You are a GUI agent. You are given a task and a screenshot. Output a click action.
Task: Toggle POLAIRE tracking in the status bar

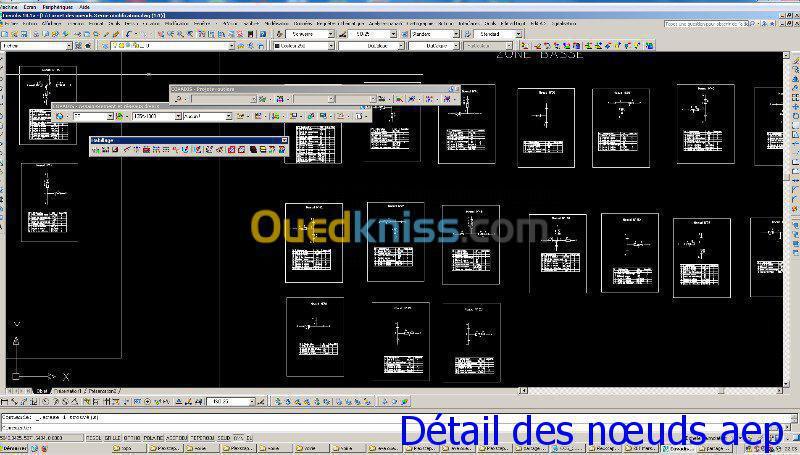tap(154, 438)
